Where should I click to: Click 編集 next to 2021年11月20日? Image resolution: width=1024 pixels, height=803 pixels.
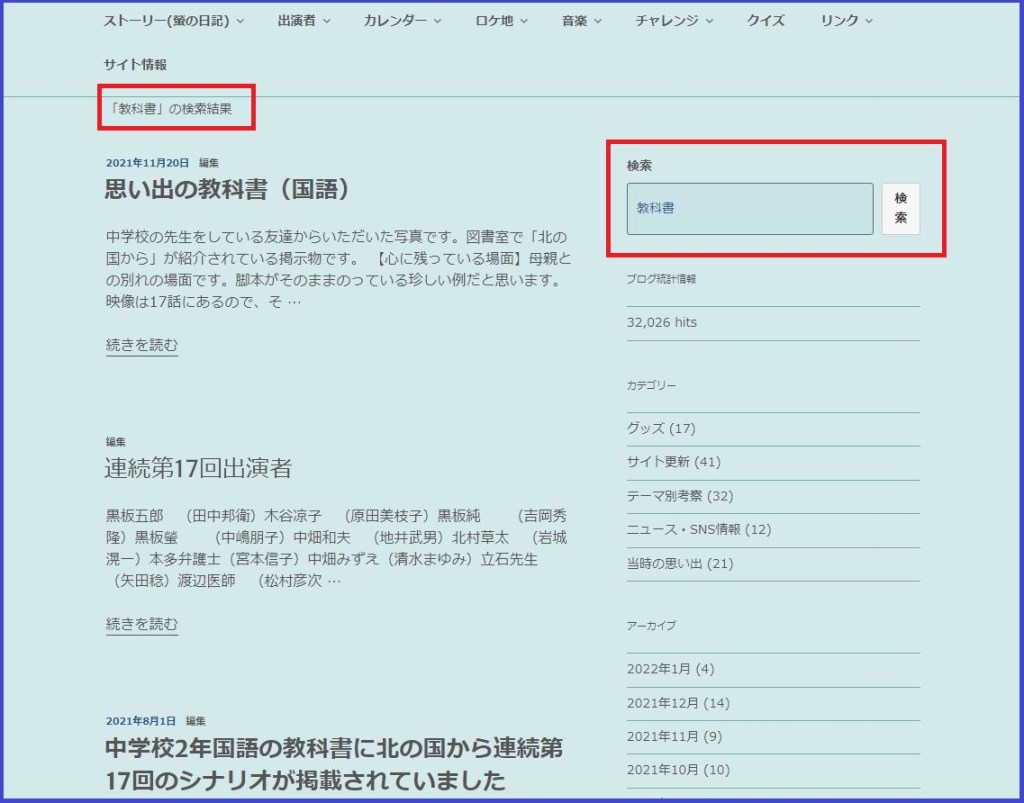[x=208, y=162]
